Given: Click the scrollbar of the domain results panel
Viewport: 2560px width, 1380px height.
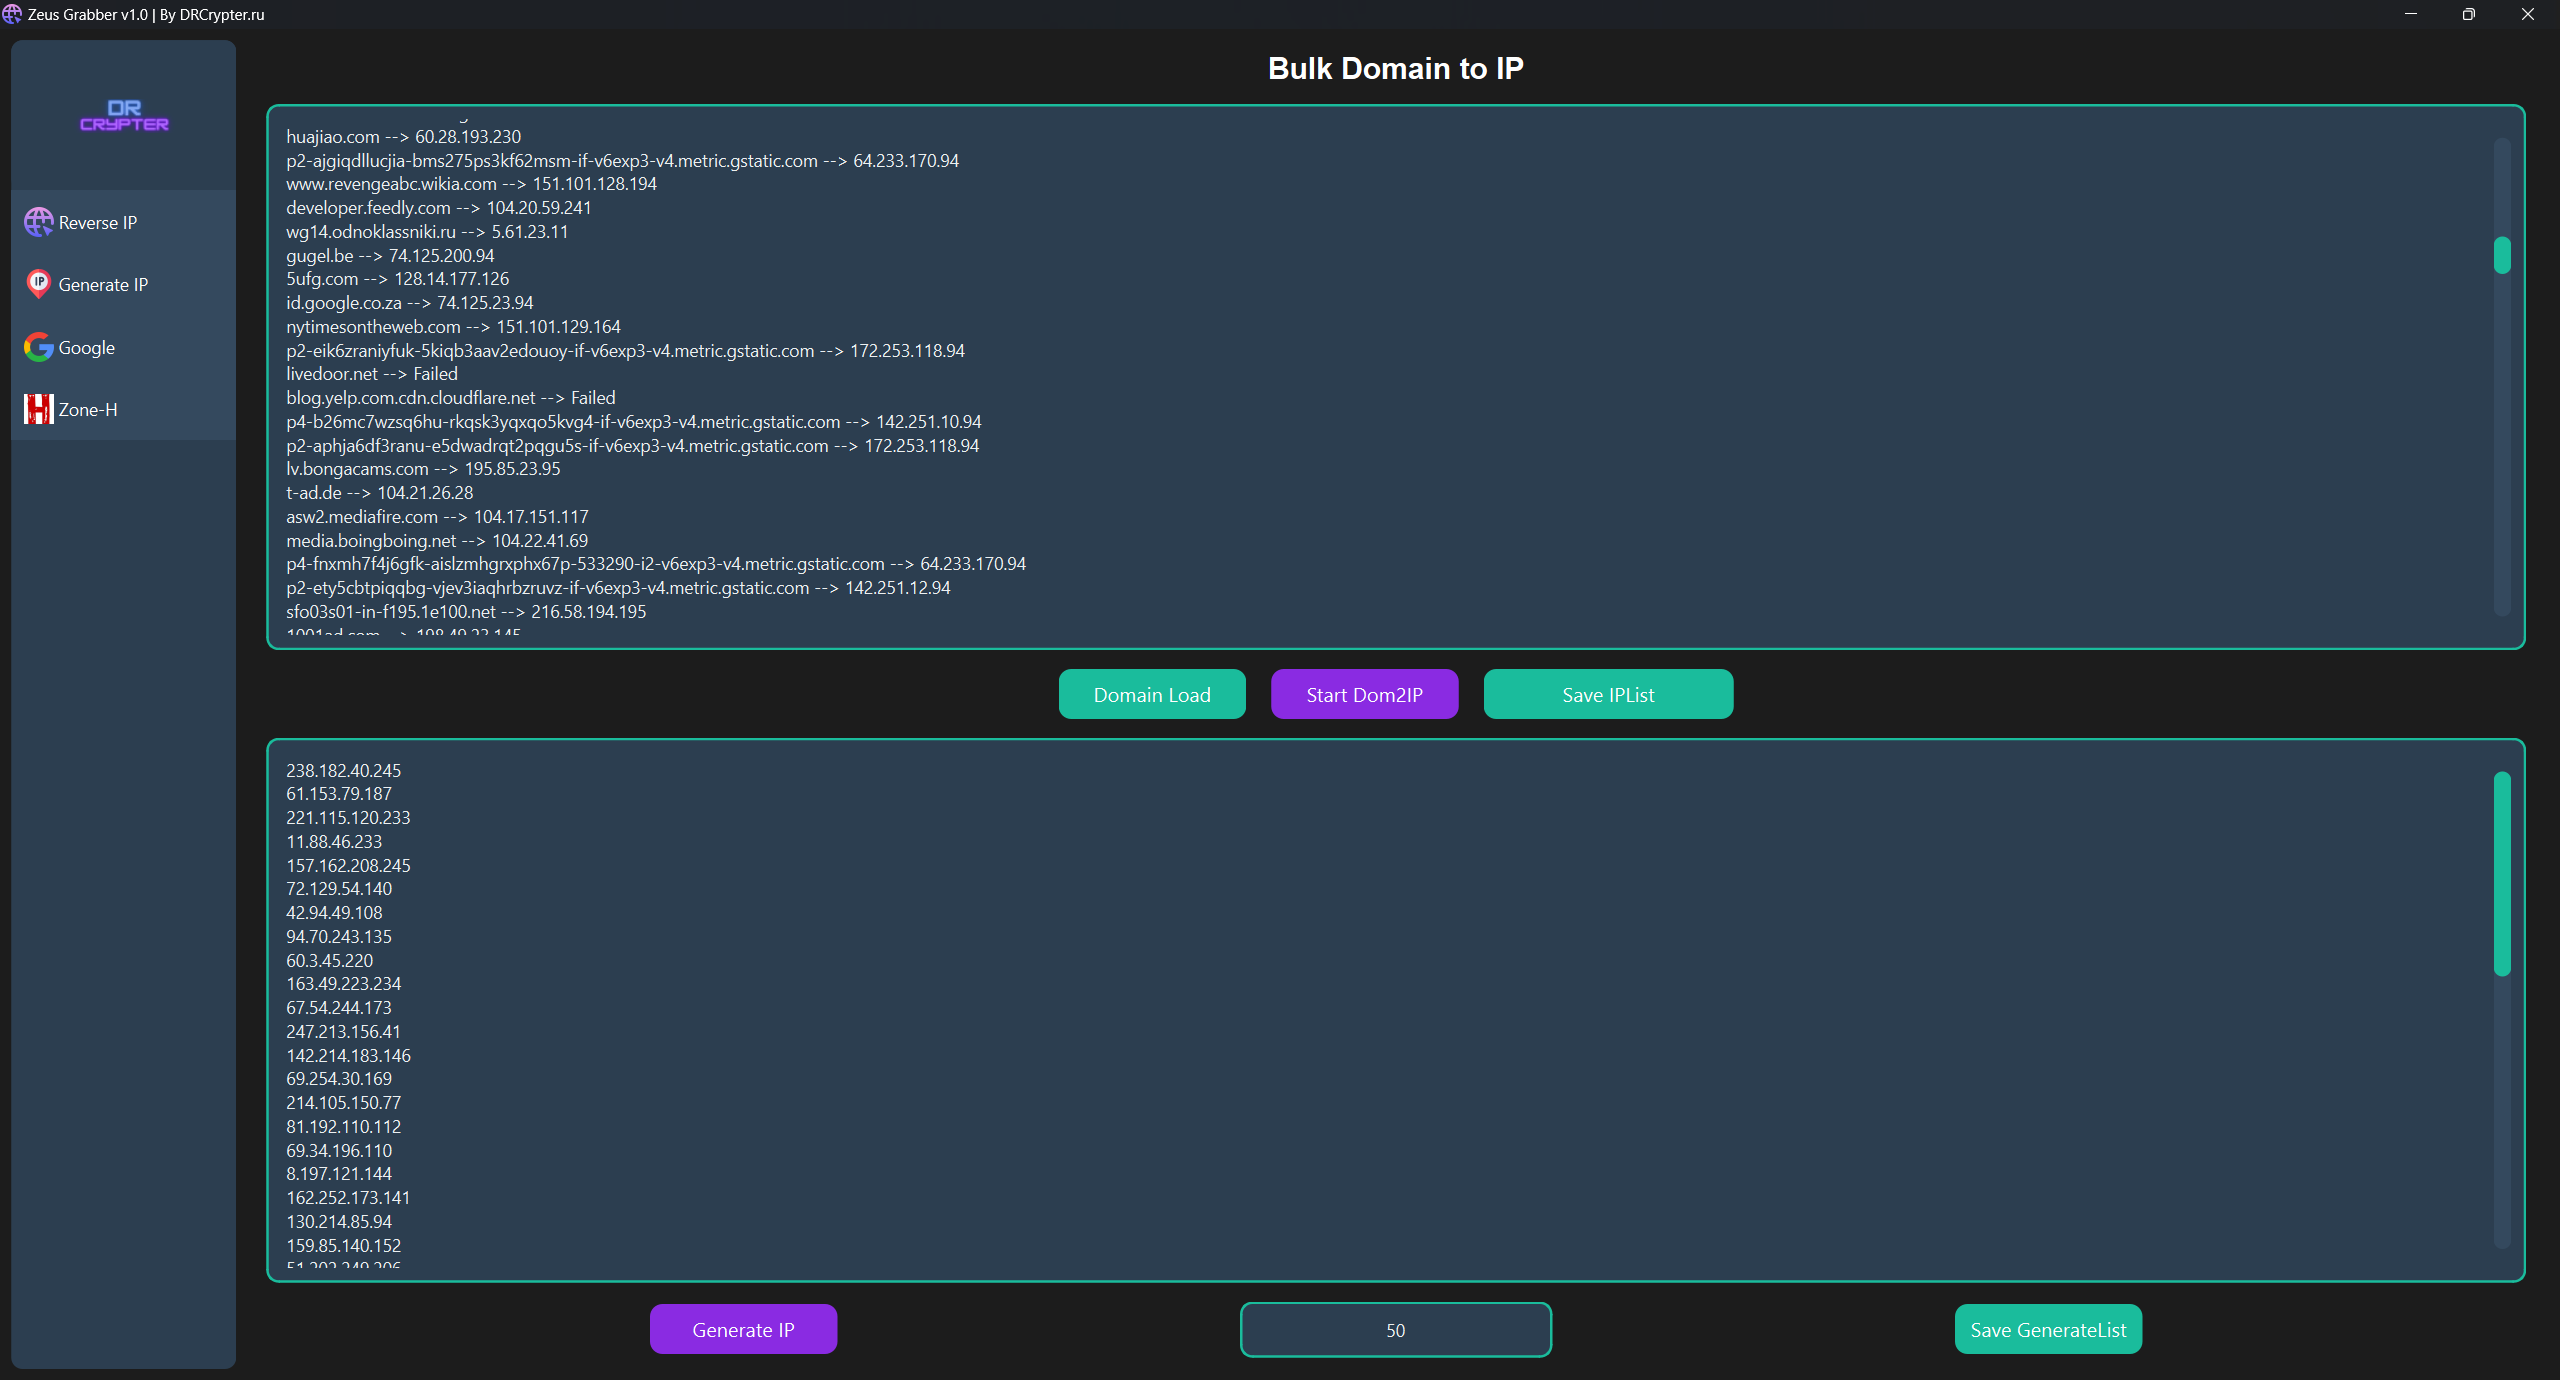Looking at the screenshot, I should [x=2501, y=256].
